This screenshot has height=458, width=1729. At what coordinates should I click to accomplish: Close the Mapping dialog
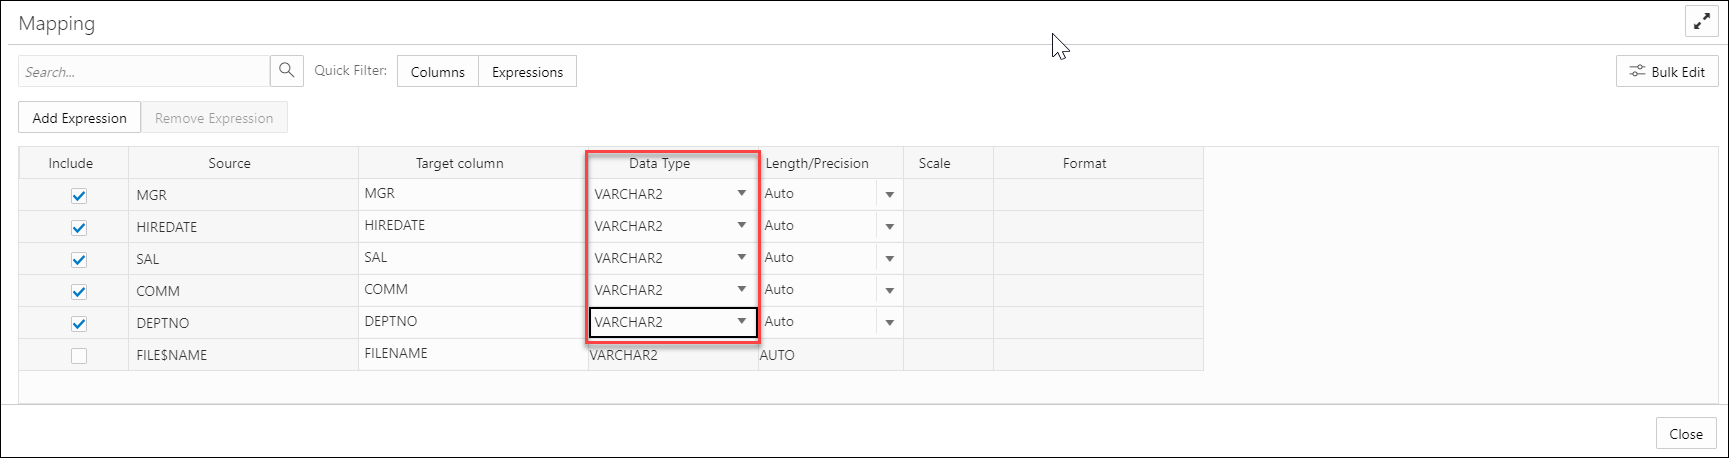click(x=1686, y=434)
